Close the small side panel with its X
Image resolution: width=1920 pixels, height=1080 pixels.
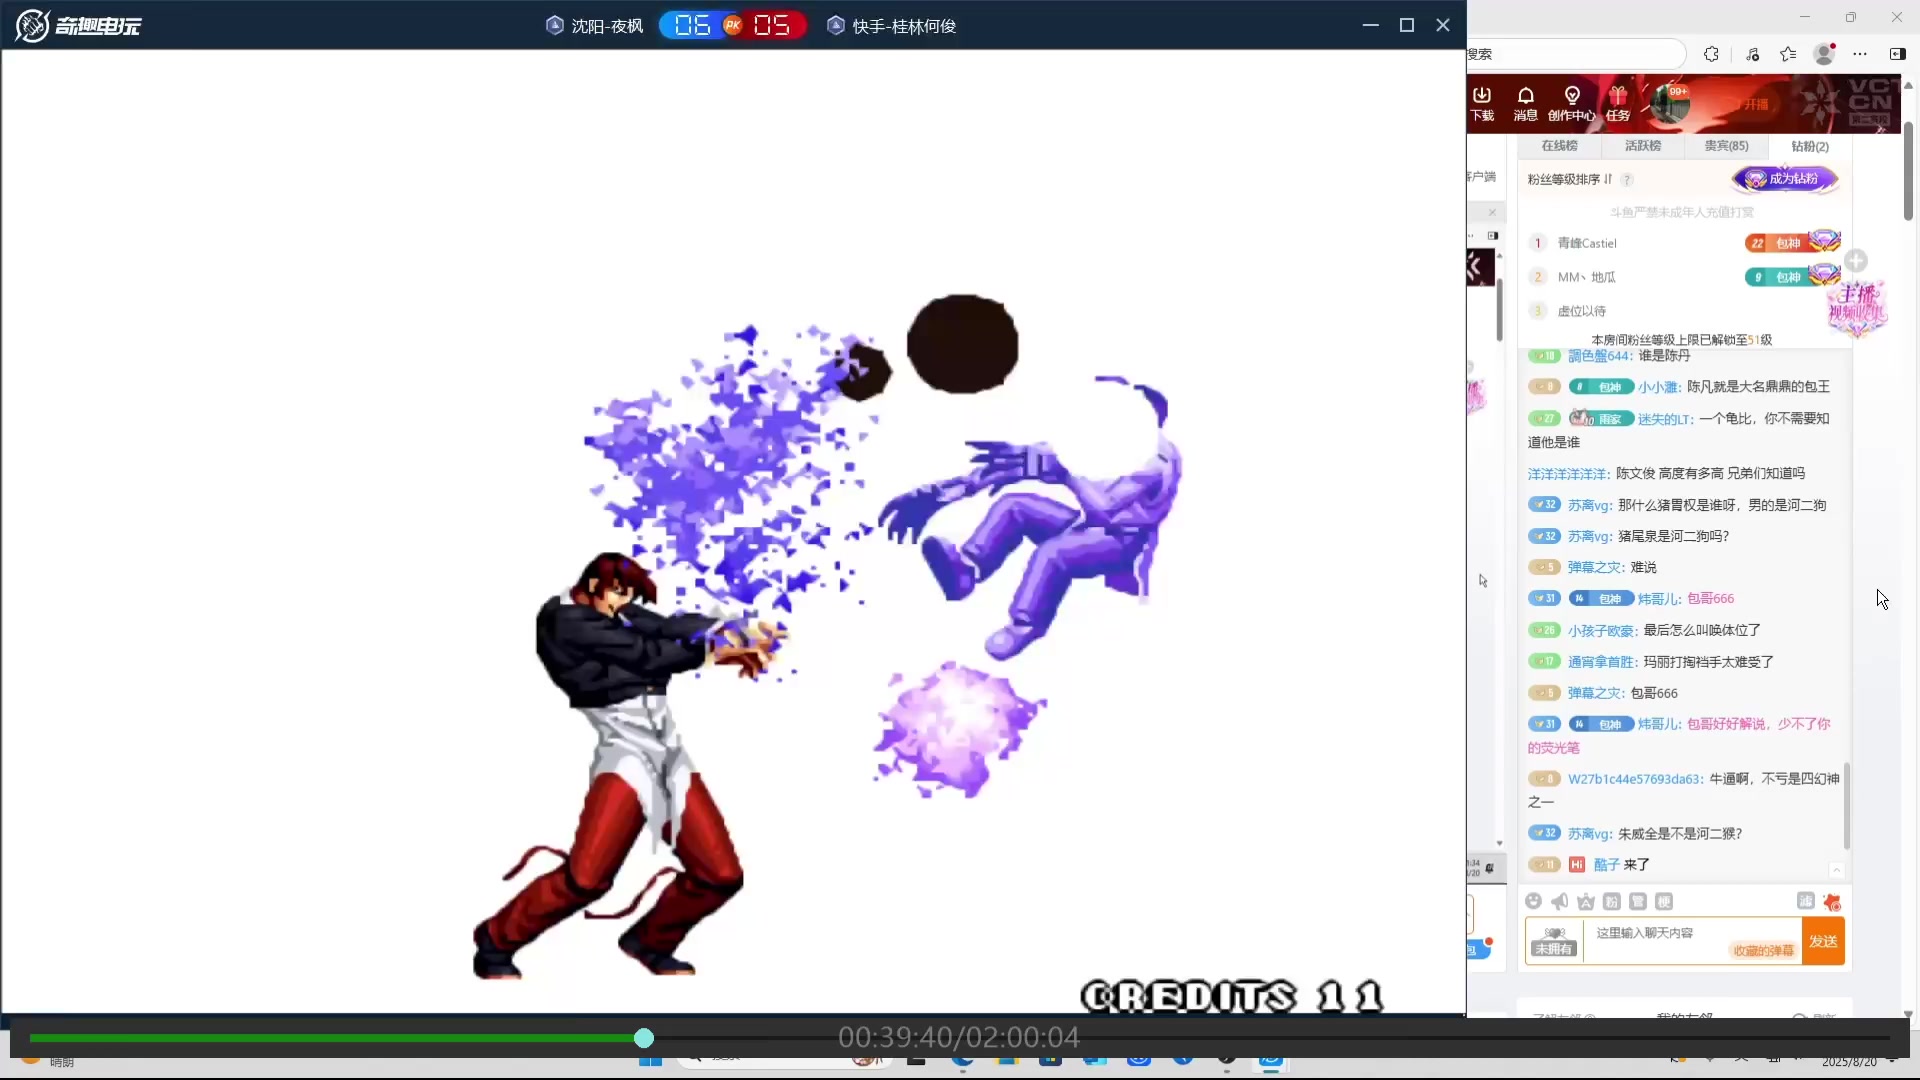coord(1492,212)
